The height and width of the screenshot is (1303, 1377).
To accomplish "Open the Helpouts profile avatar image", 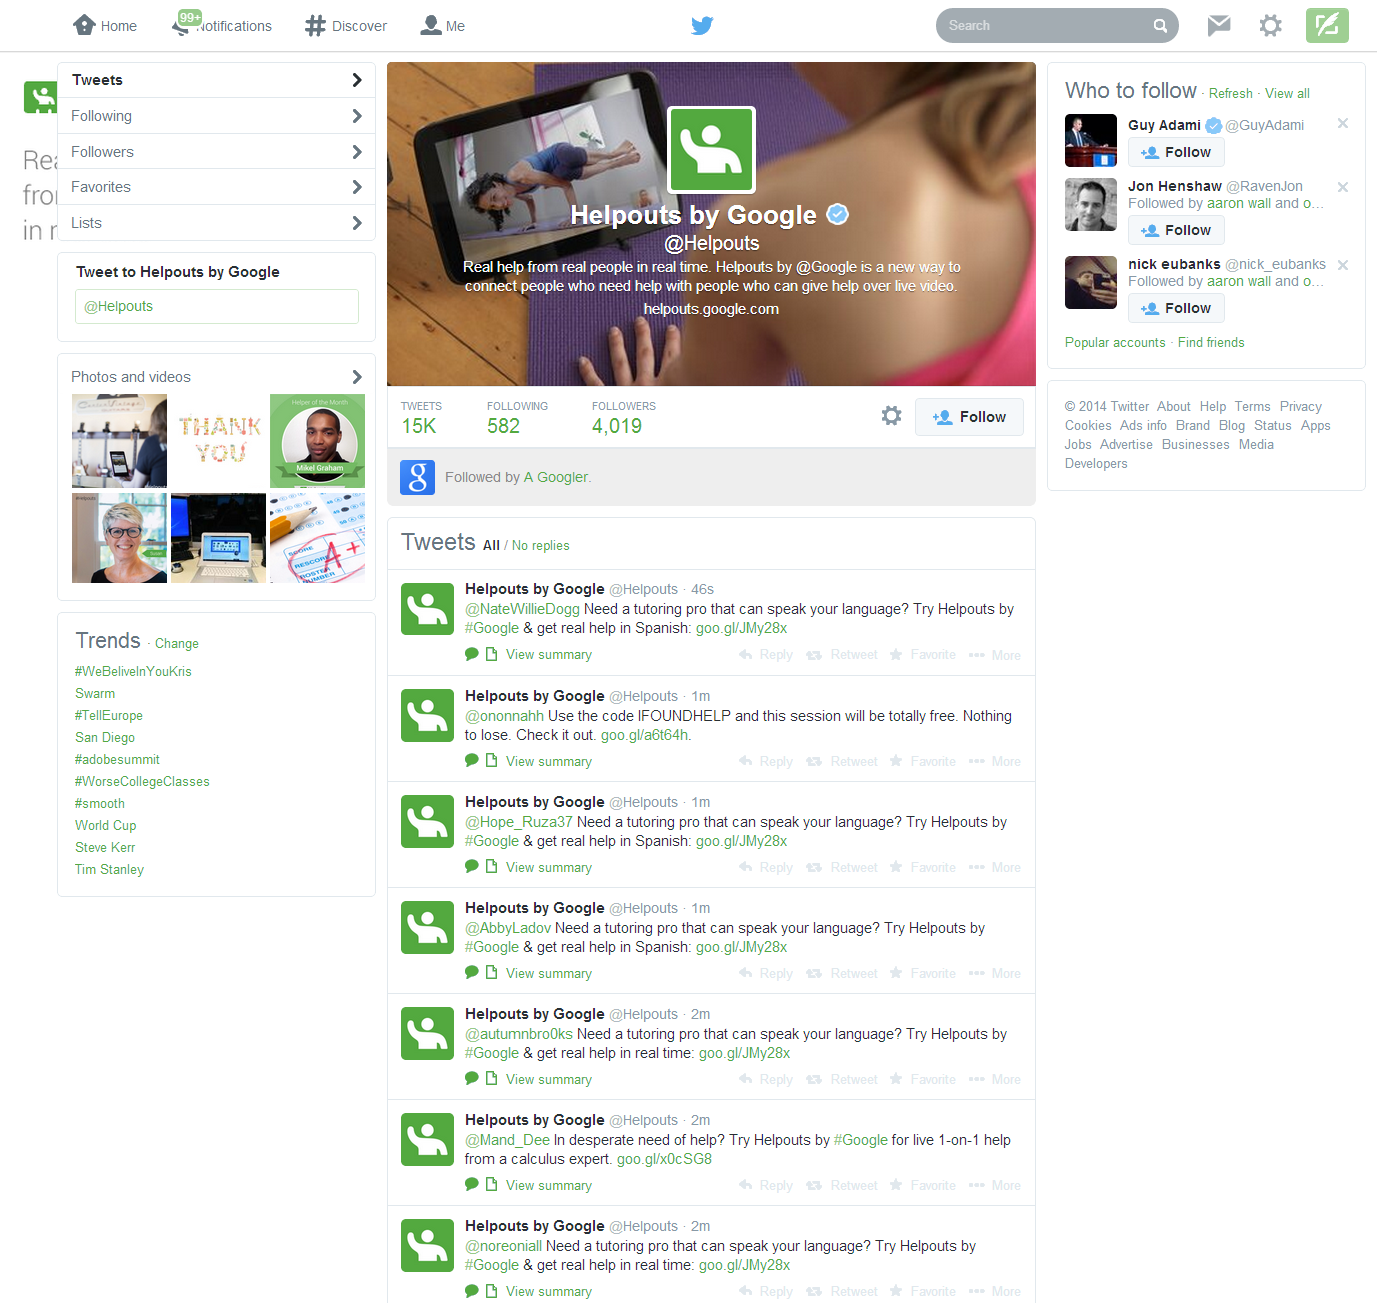I will point(711,149).
